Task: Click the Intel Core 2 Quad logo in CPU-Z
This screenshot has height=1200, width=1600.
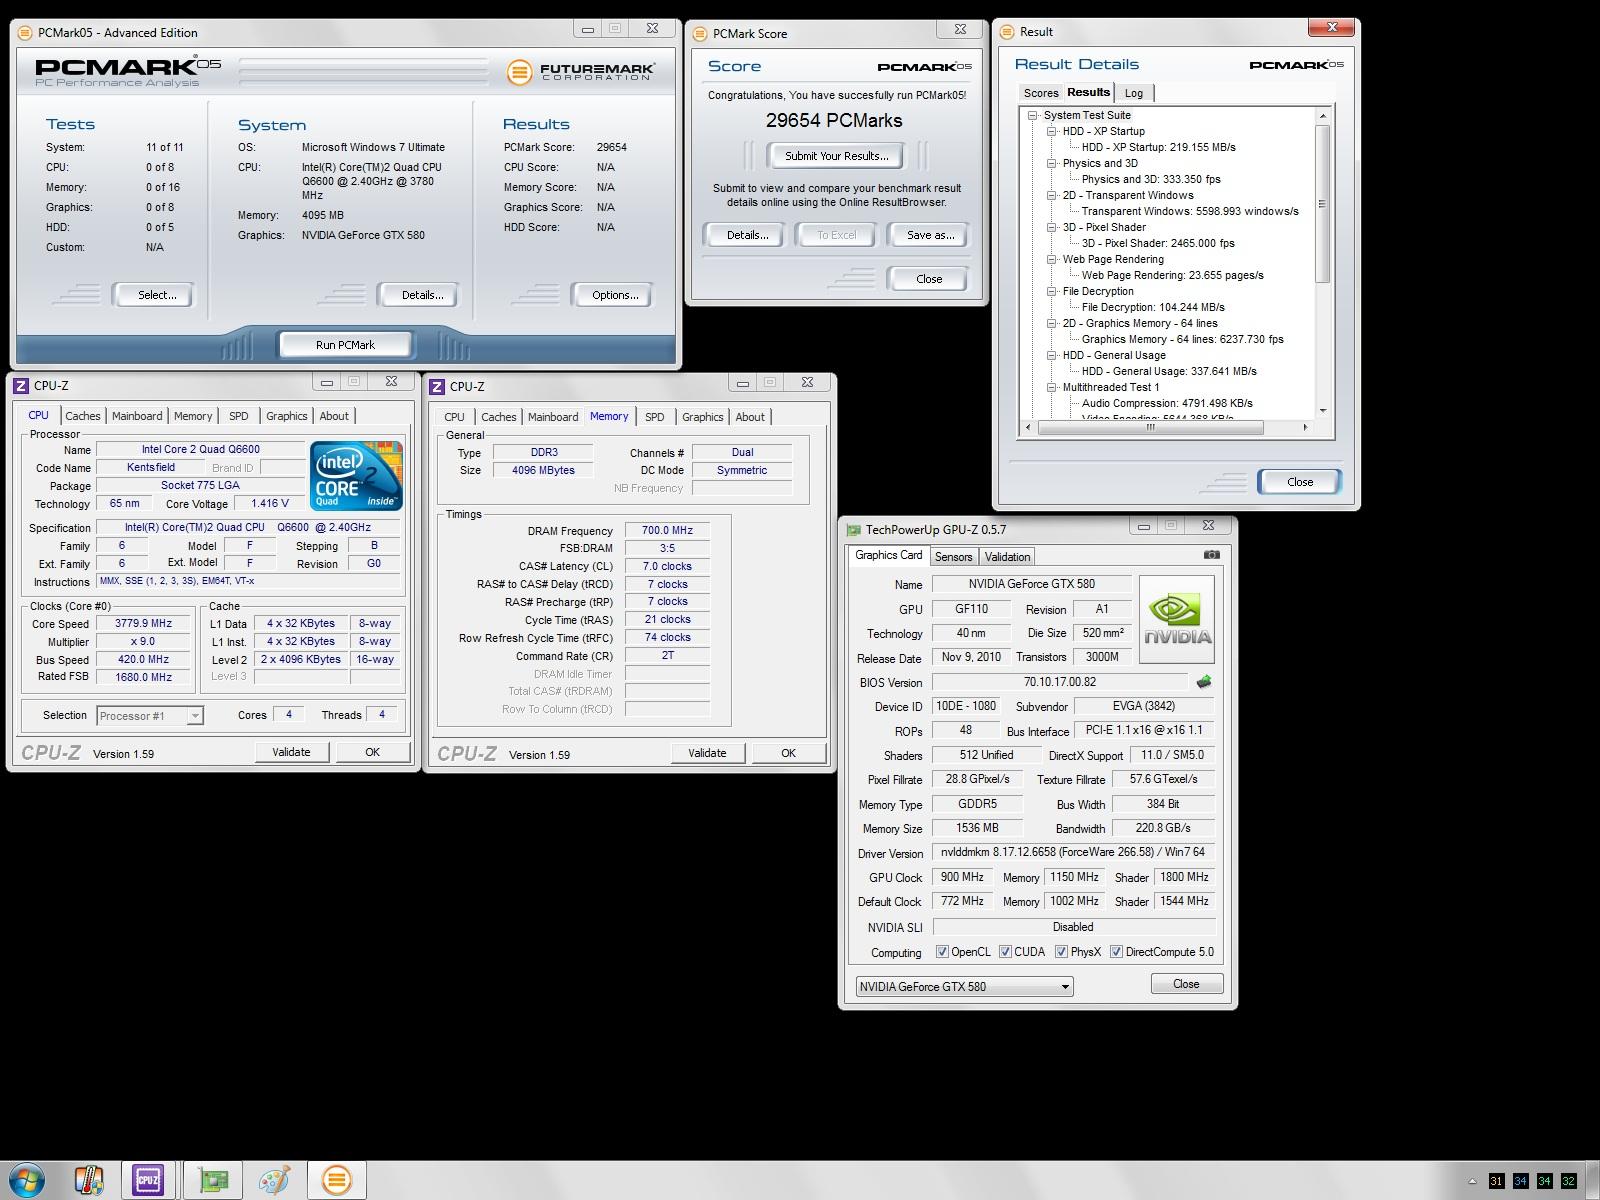Action: click(x=357, y=475)
